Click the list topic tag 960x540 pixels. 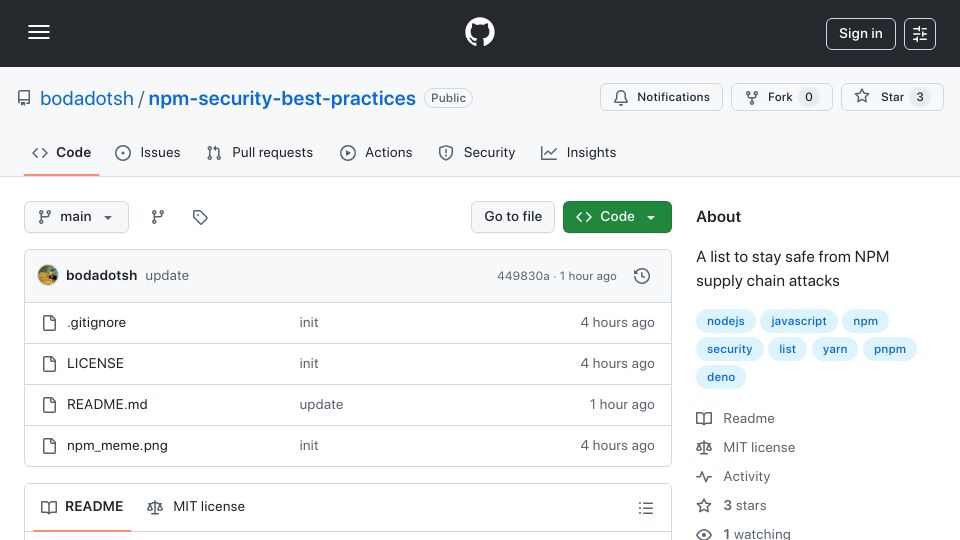tap(787, 349)
